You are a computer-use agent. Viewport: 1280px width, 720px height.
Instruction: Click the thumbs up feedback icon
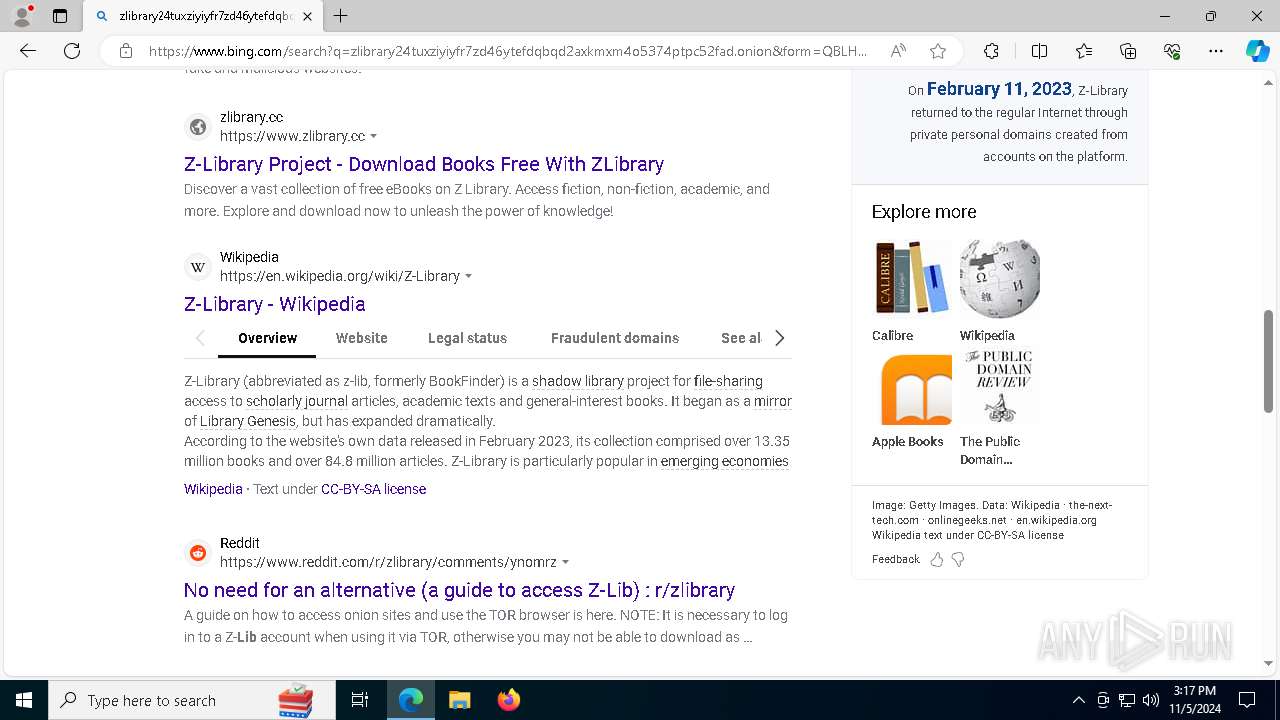pyautogui.click(x=937, y=560)
